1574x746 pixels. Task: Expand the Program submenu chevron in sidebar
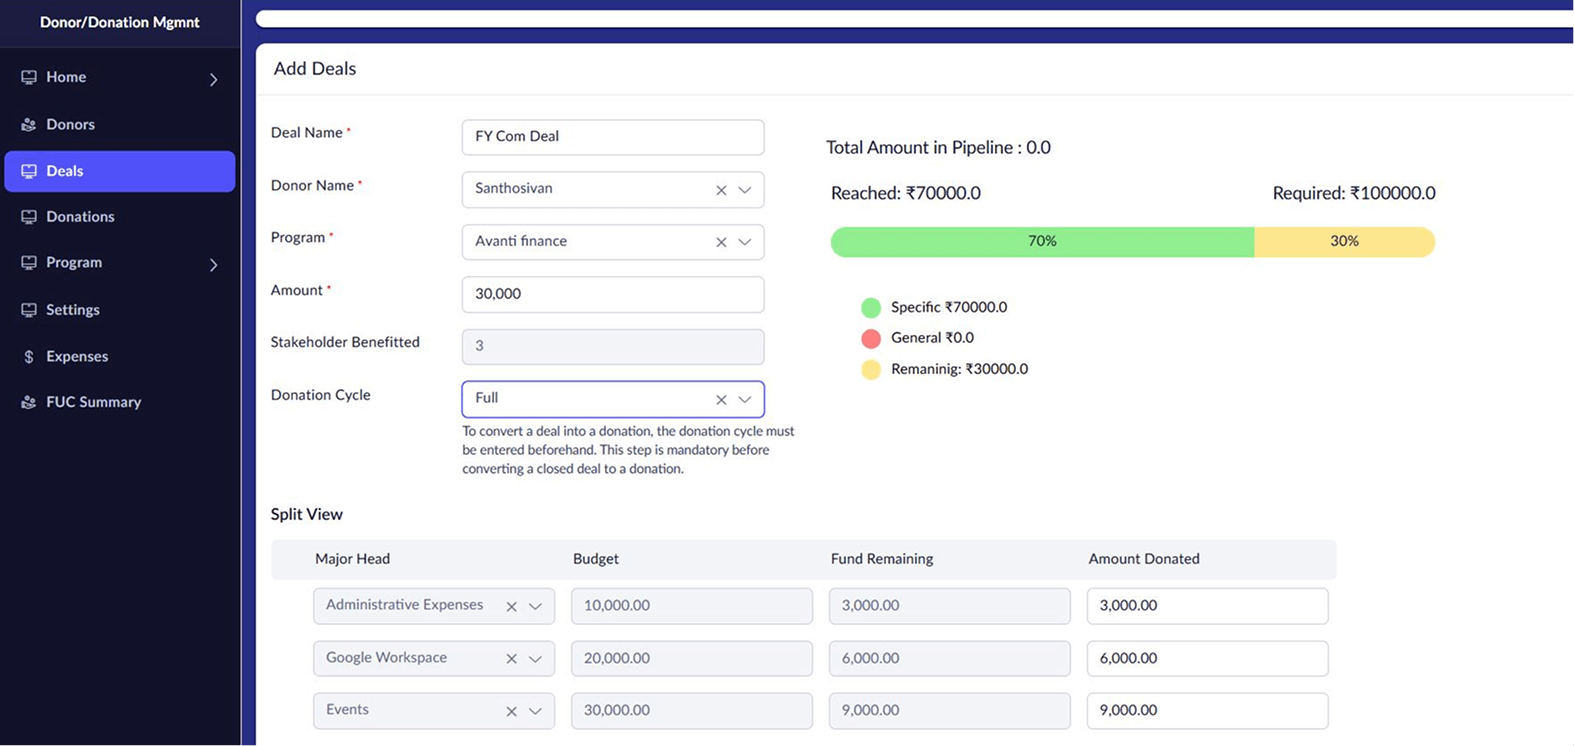[213, 265]
